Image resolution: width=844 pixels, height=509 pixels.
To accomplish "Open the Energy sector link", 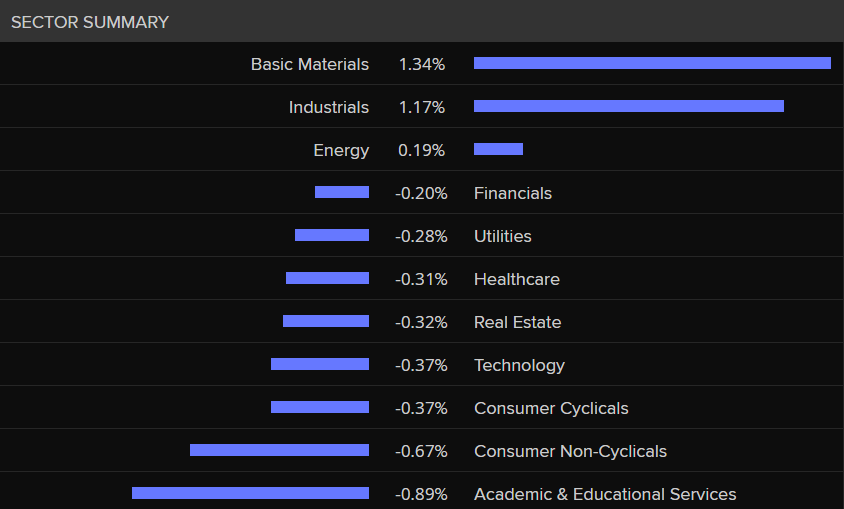I will [x=341, y=150].
